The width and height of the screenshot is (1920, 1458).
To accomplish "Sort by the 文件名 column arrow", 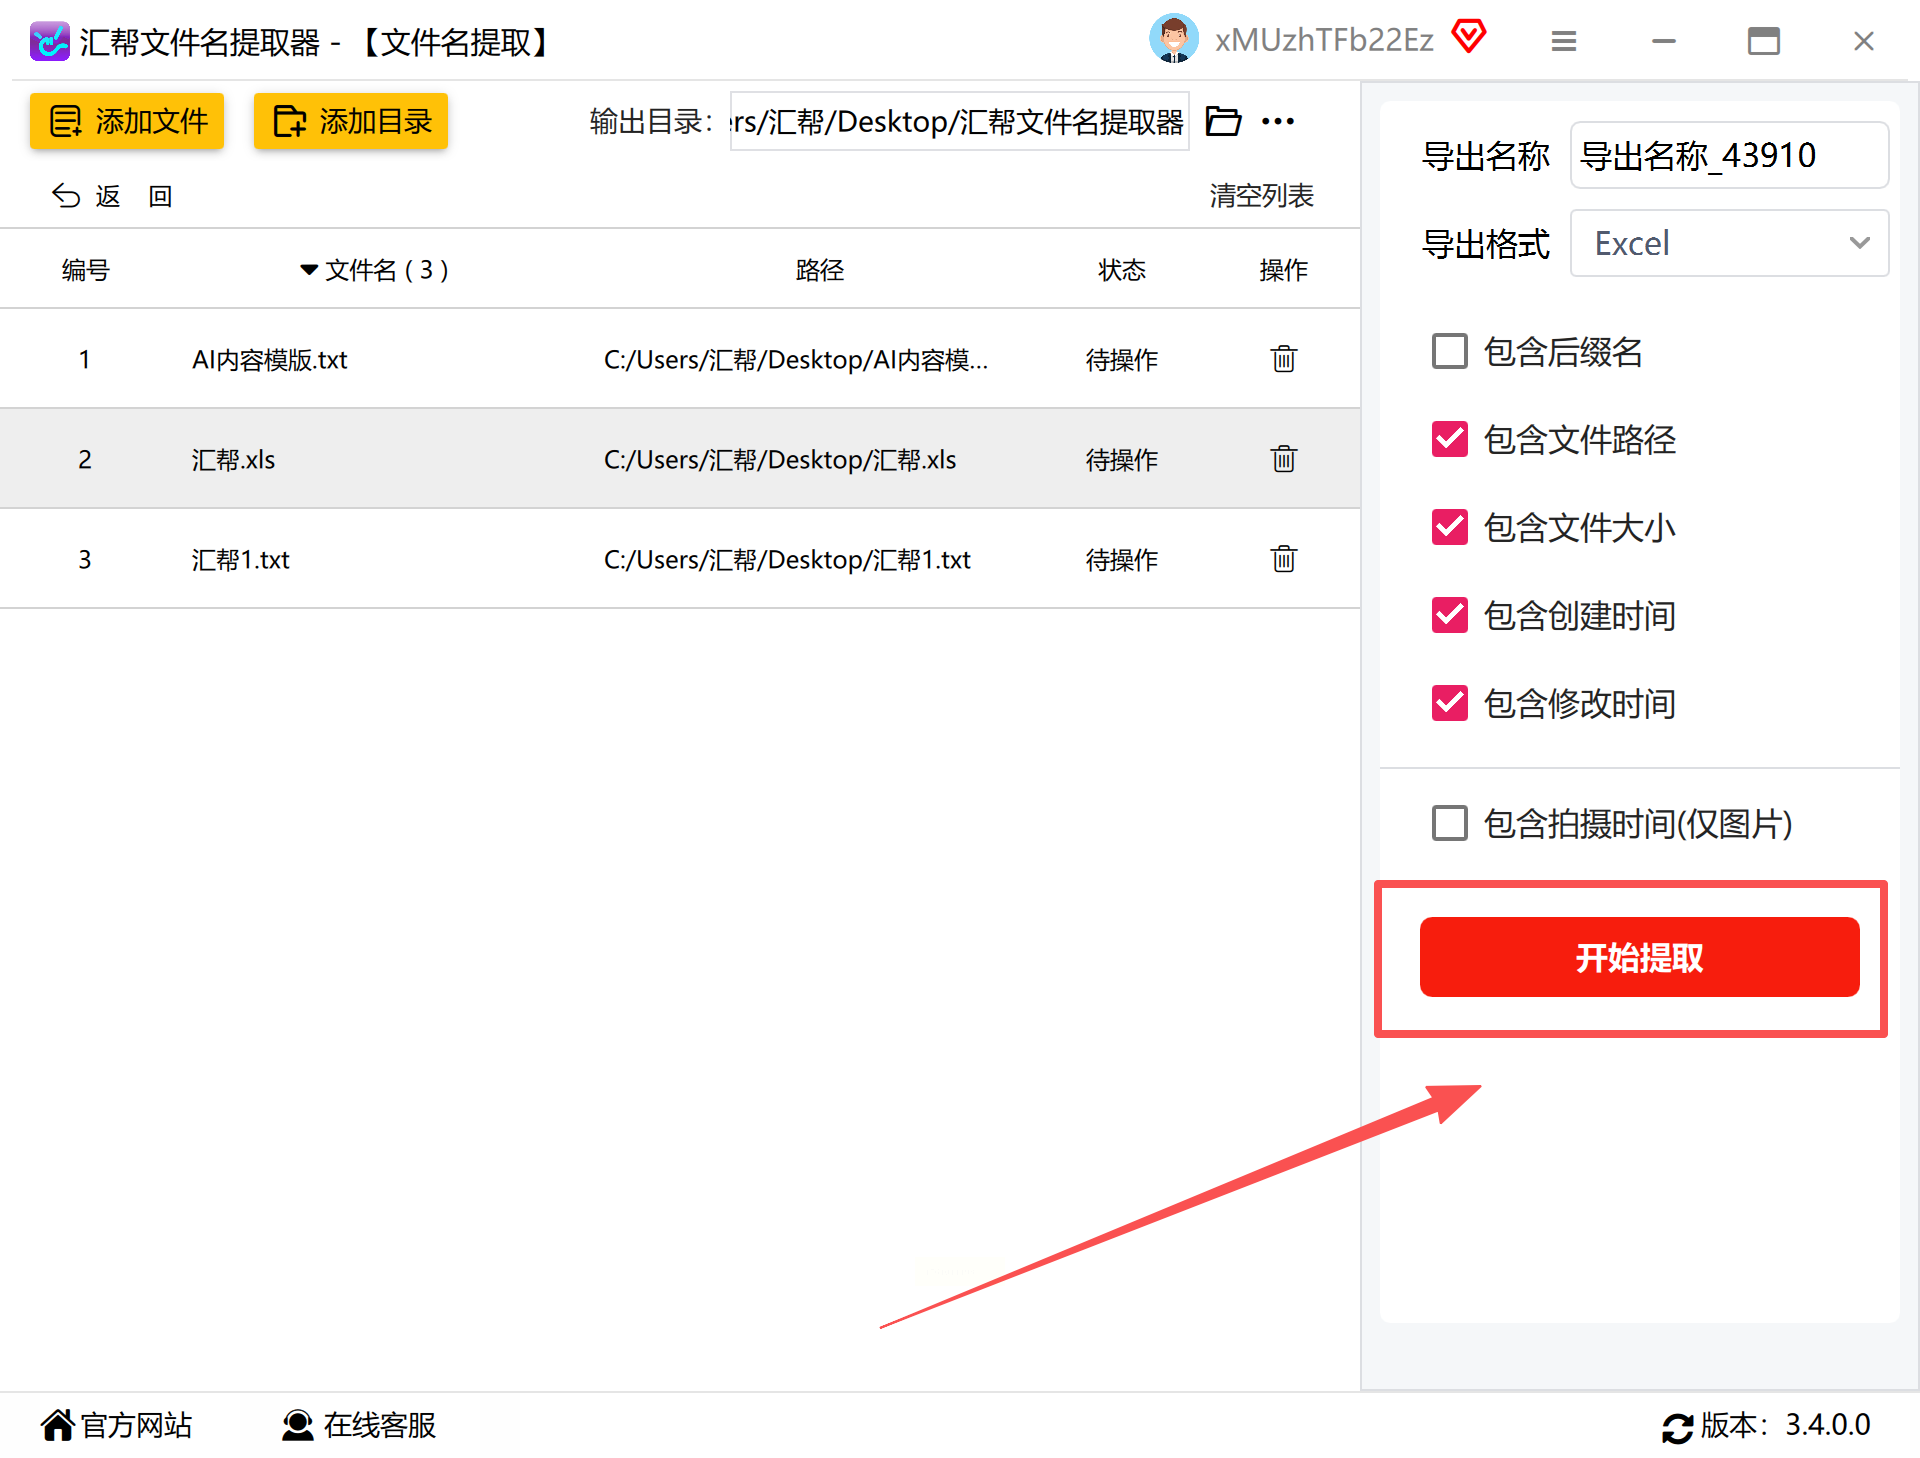I will coord(309,270).
